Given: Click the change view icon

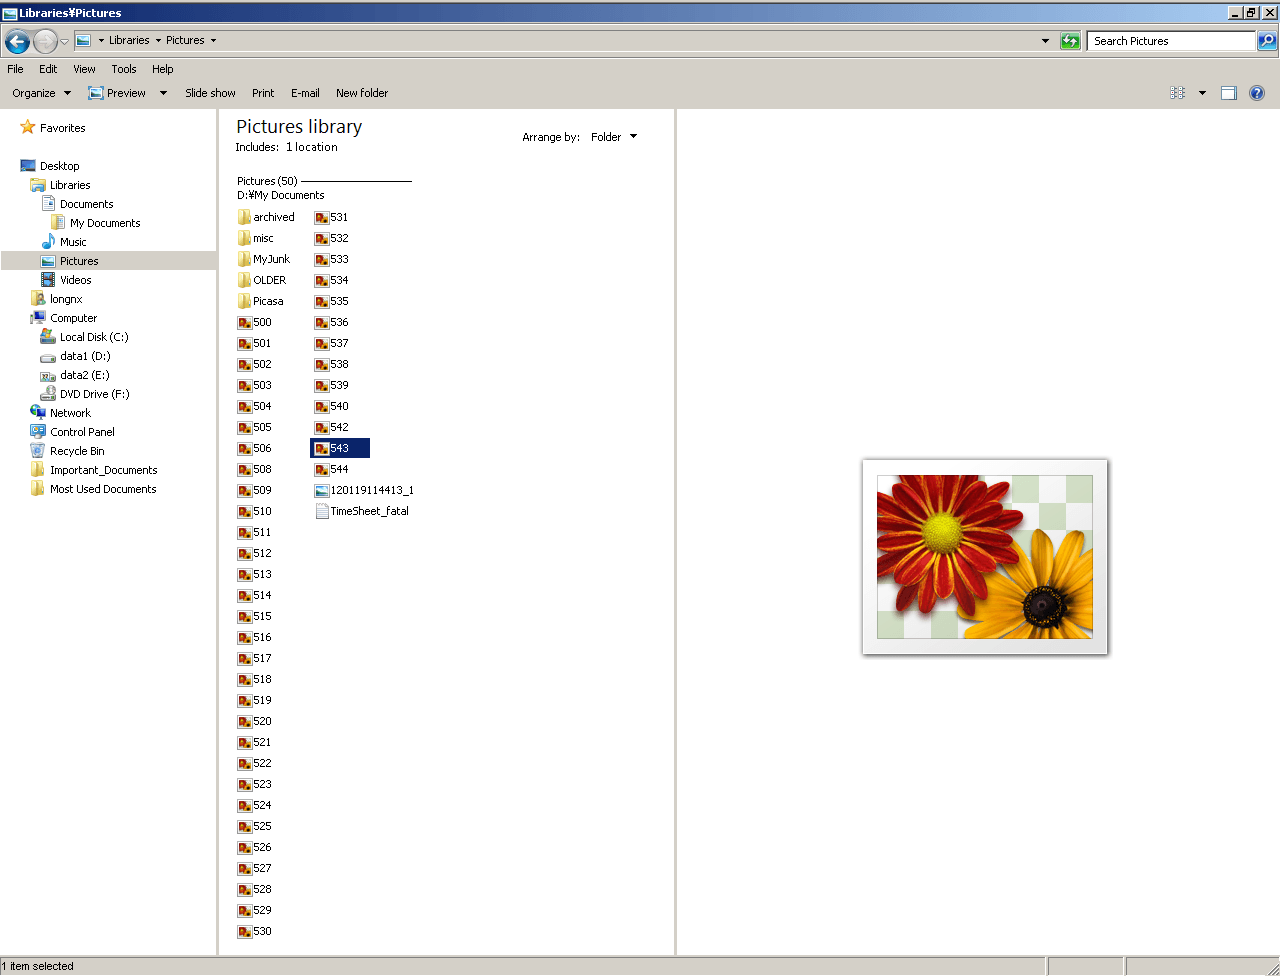Looking at the screenshot, I should [1178, 93].
